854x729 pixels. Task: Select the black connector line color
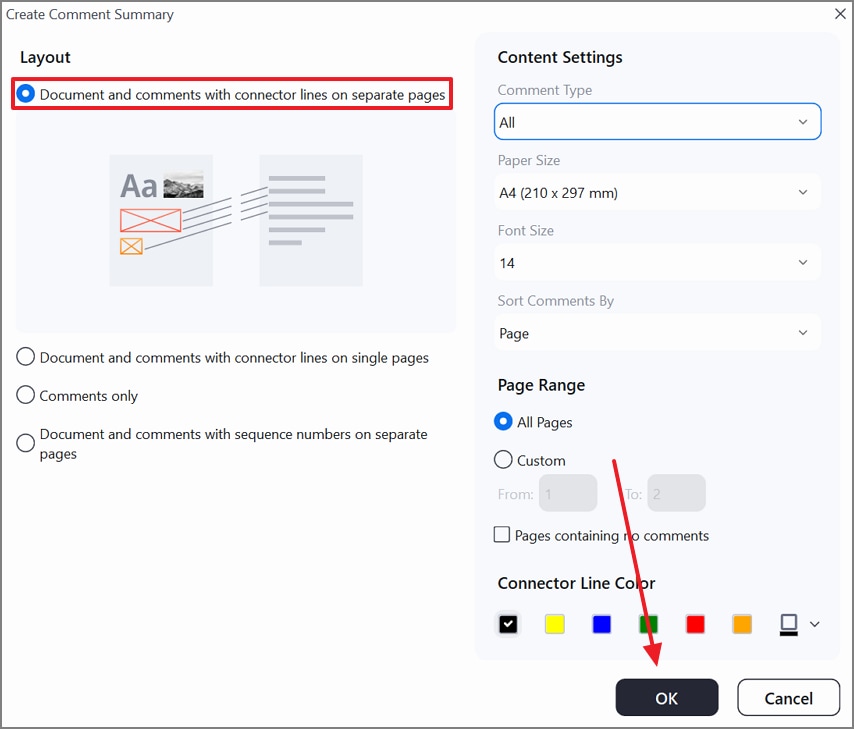click(507, 623)
